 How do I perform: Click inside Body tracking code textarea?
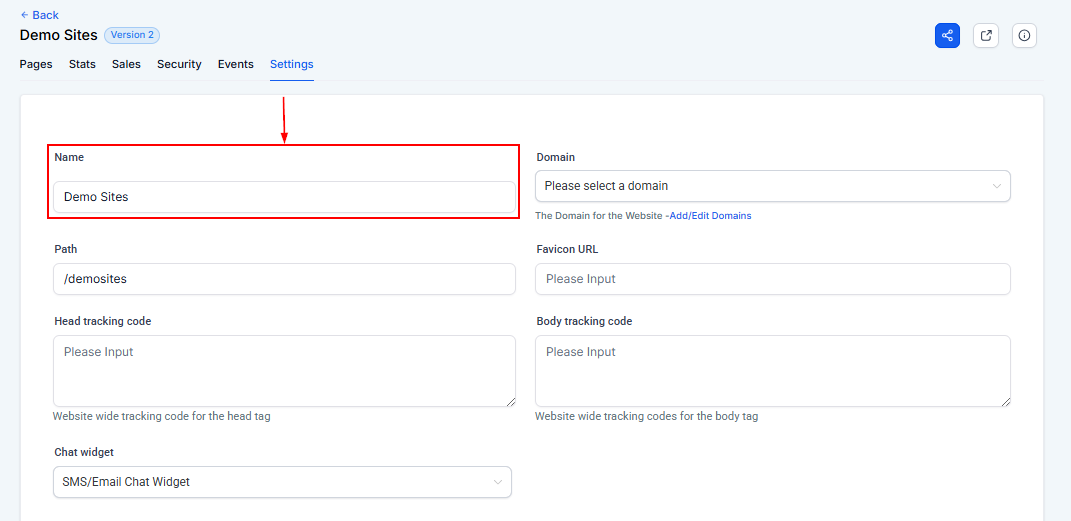point(772,370)
